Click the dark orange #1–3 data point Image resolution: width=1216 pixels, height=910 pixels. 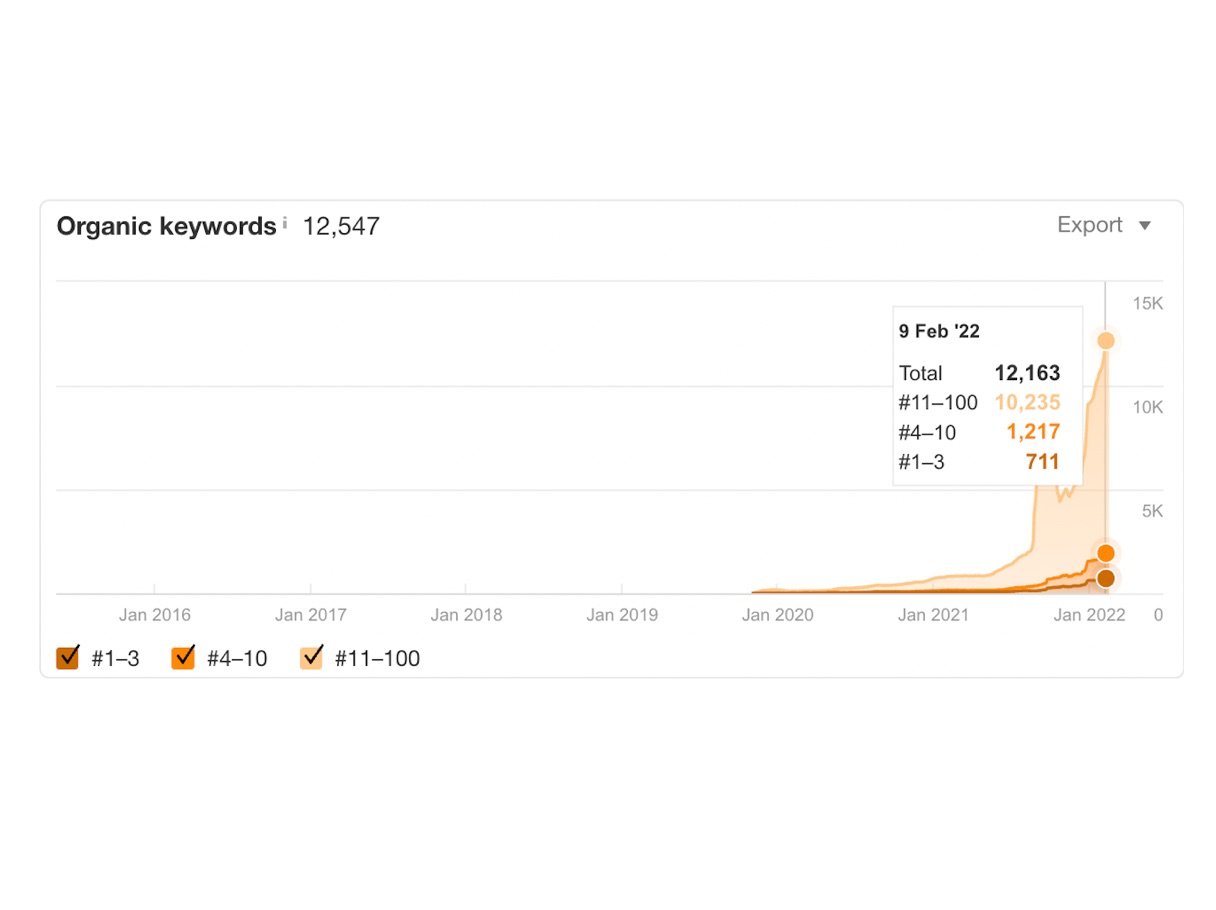click(x=1106, y=578)
